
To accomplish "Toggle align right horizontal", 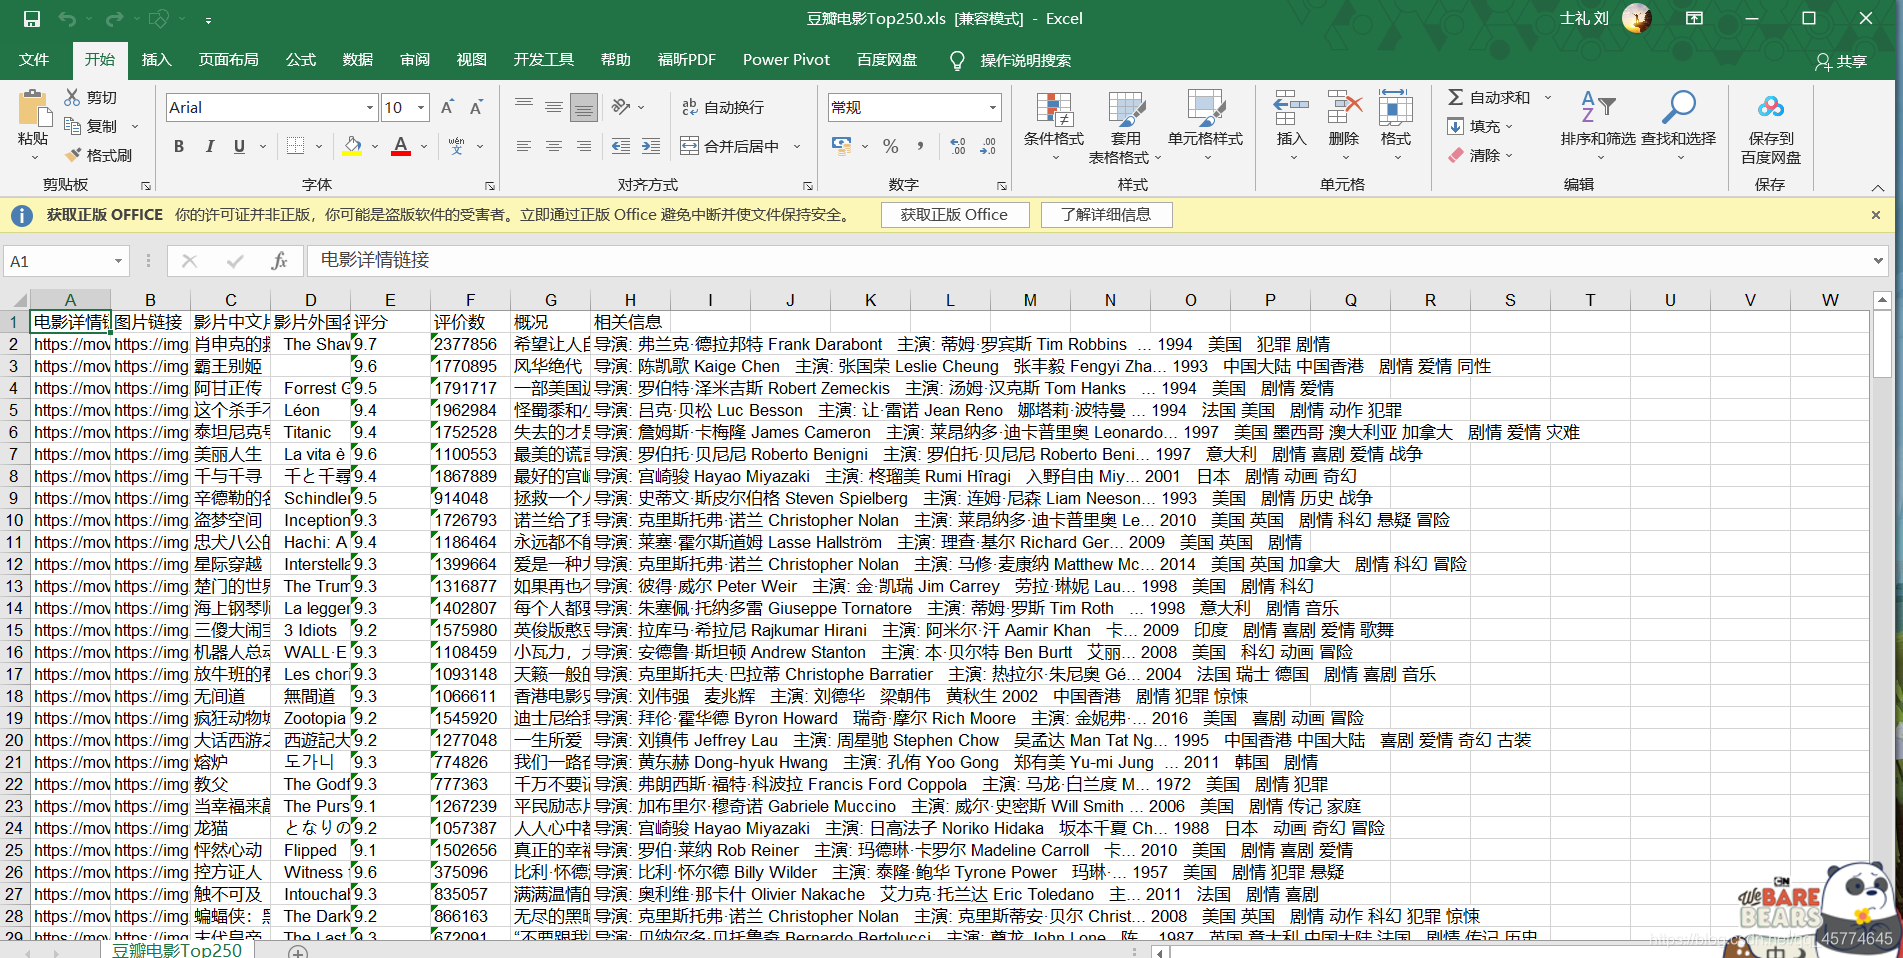I will click(x=583, y=146).
